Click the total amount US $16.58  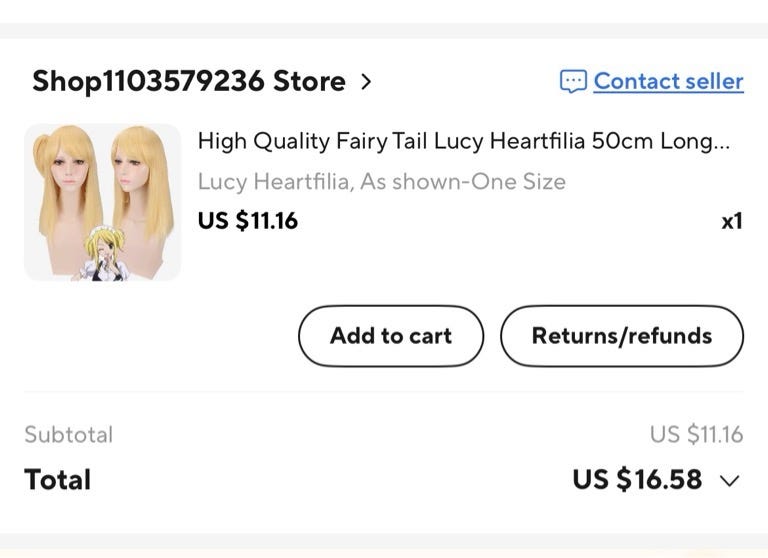pos(637,480)
